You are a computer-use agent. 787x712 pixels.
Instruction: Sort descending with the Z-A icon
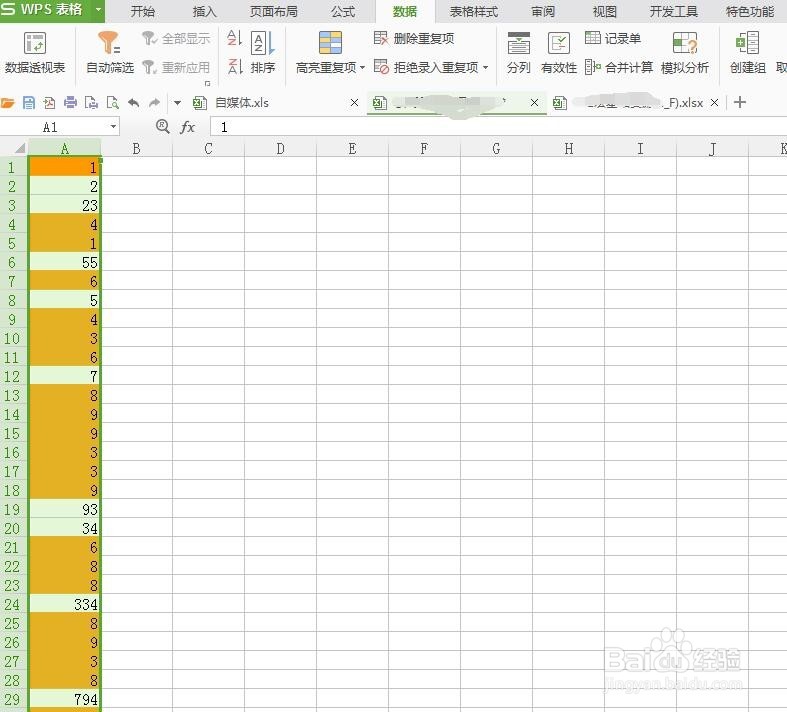coord(234,66)
